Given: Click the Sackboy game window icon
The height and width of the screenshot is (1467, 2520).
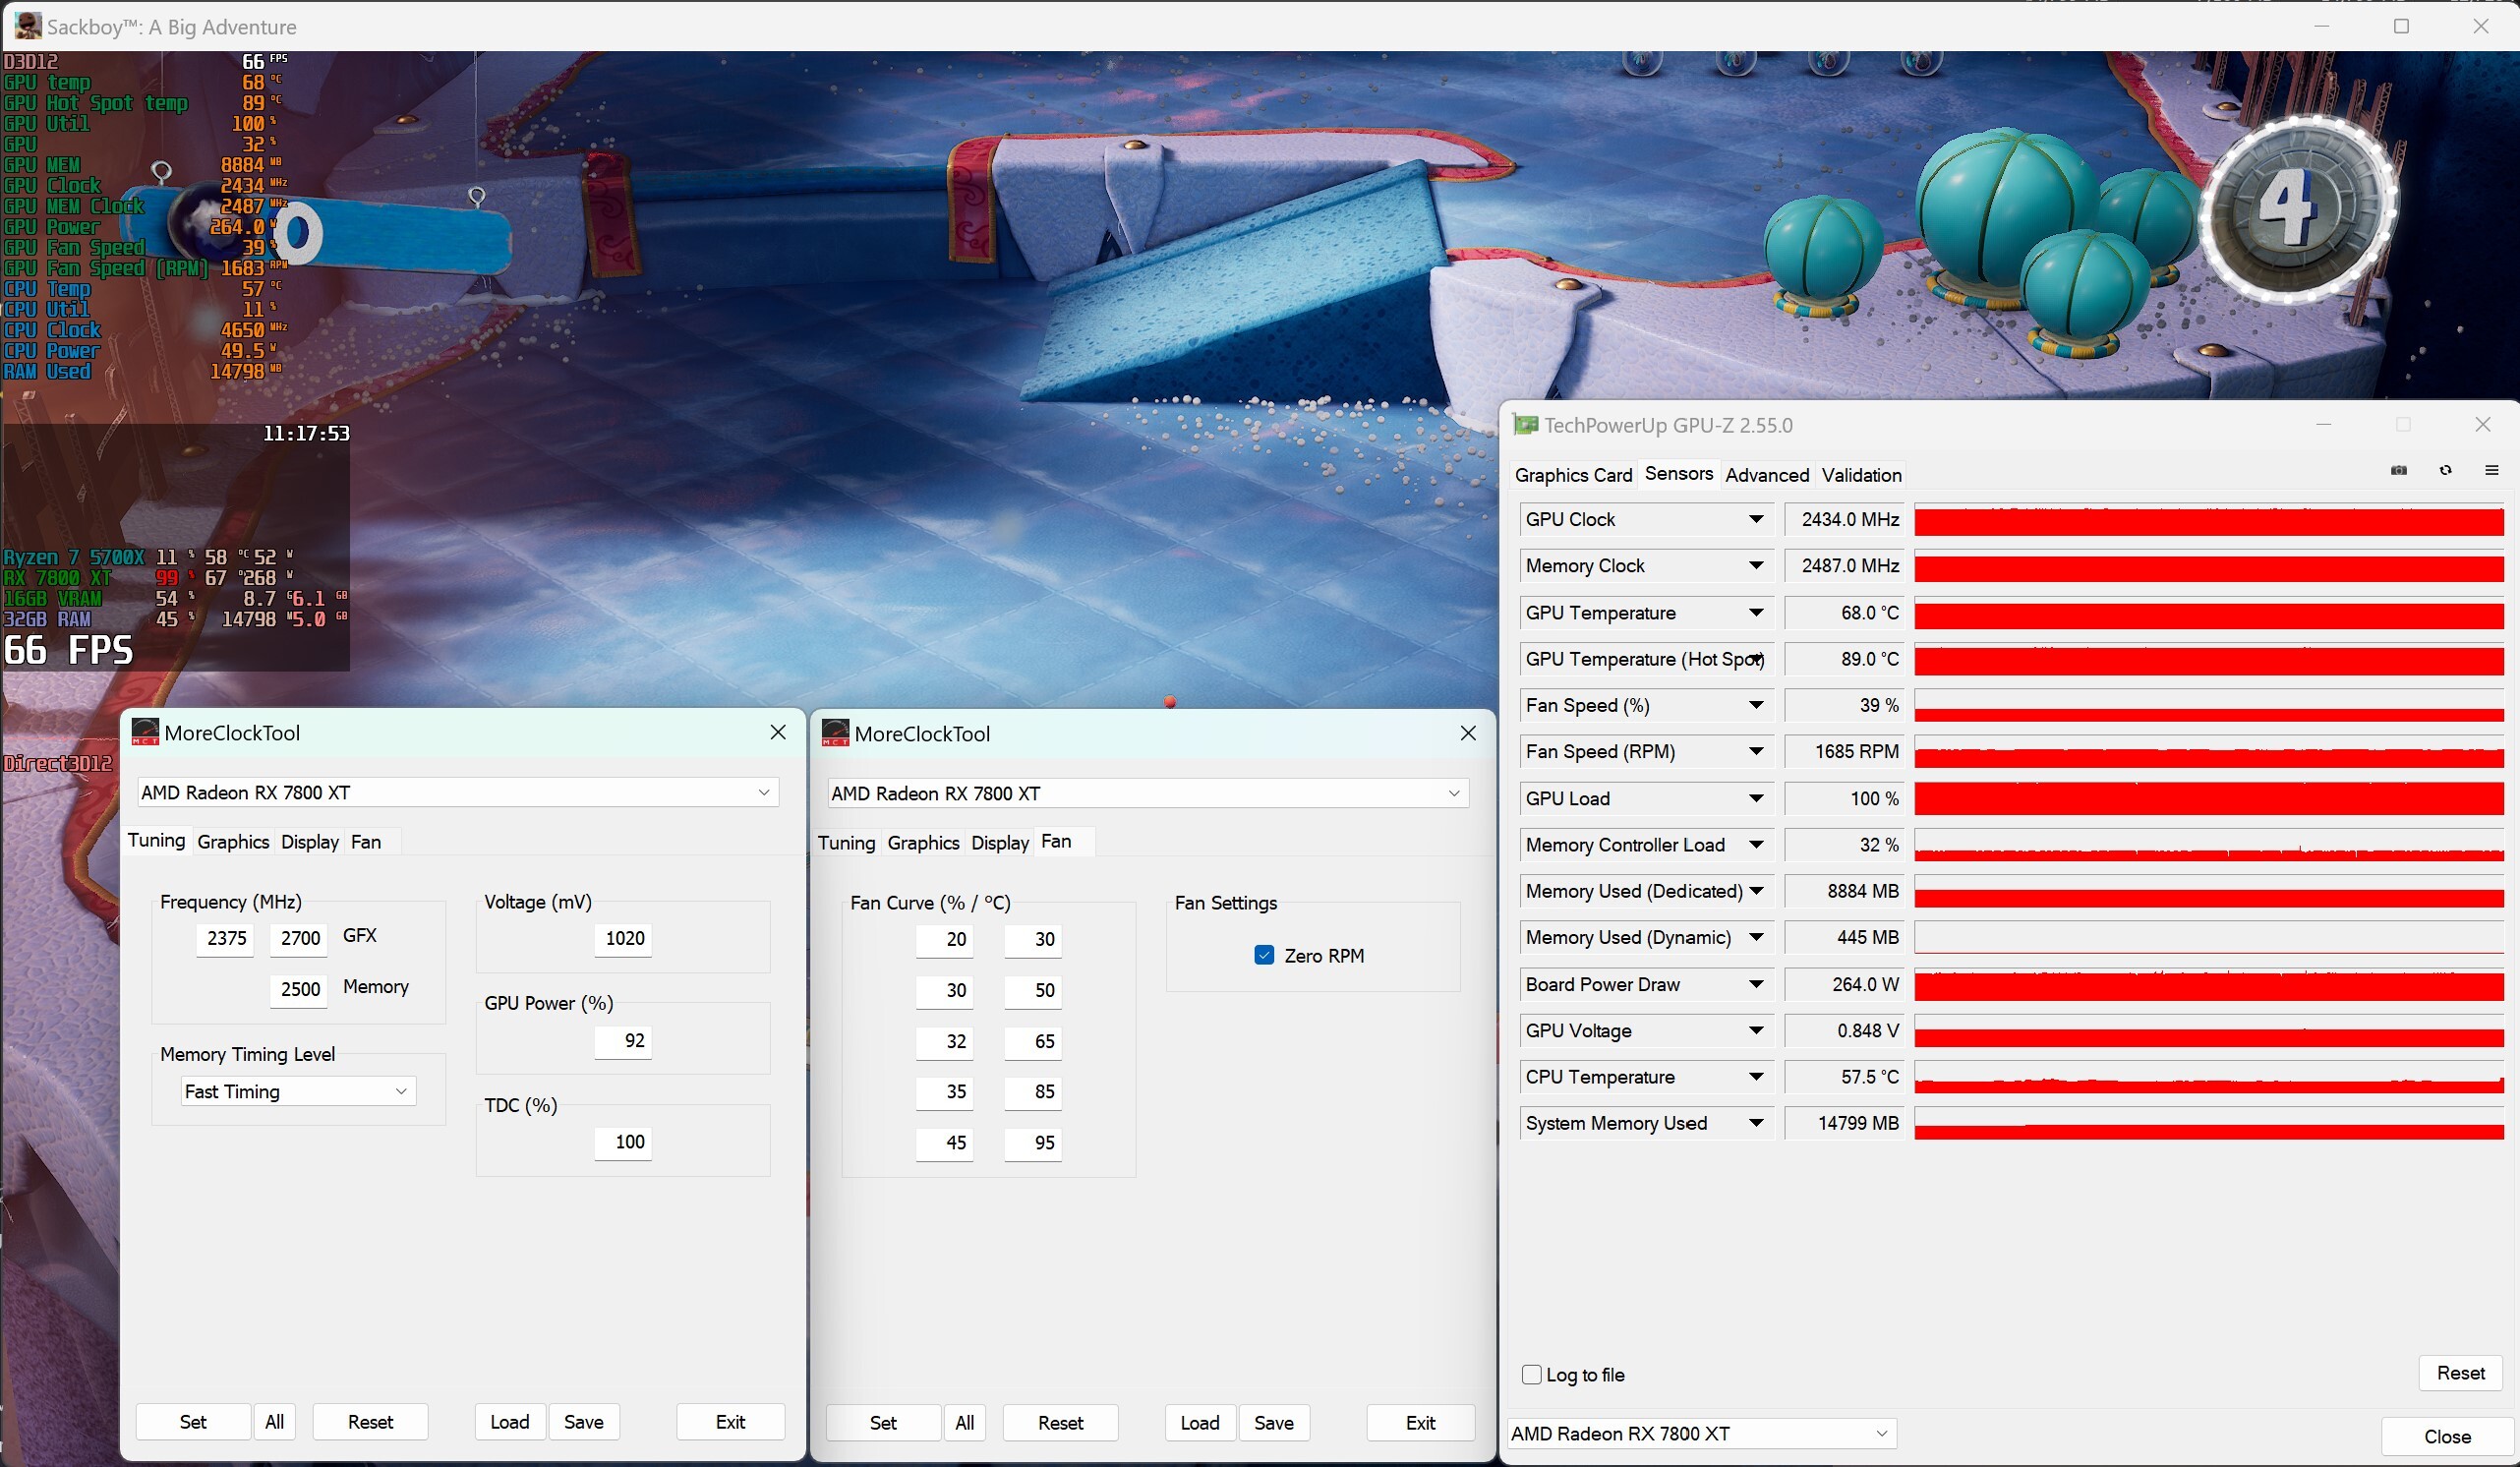Looking at the screenshot, I should 28,26.
